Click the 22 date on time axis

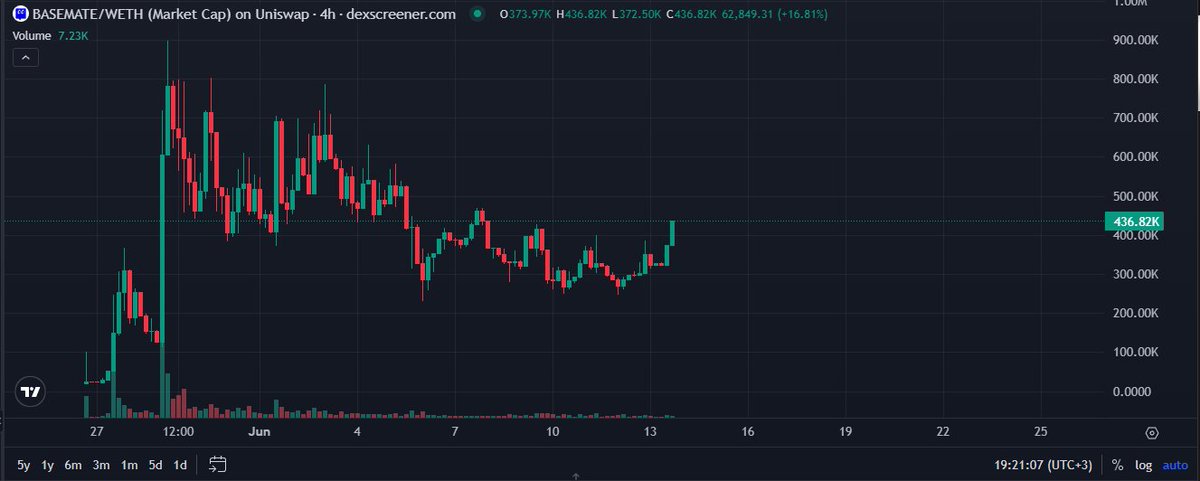click(x=943, y=432)
